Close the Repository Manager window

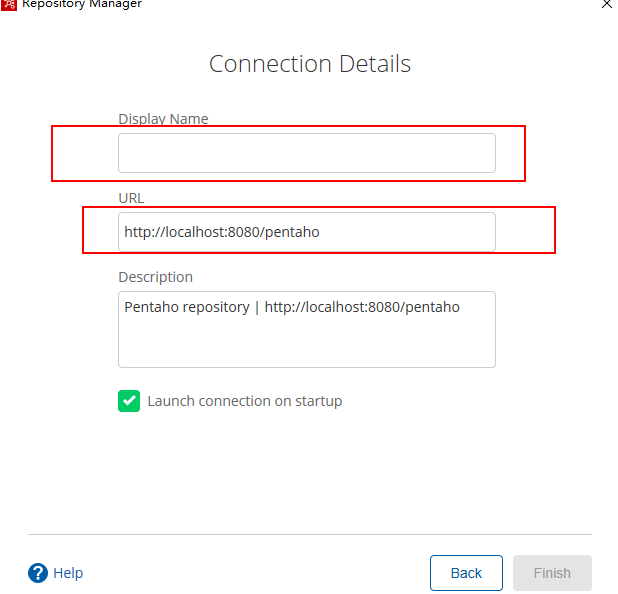click(606, 4)
